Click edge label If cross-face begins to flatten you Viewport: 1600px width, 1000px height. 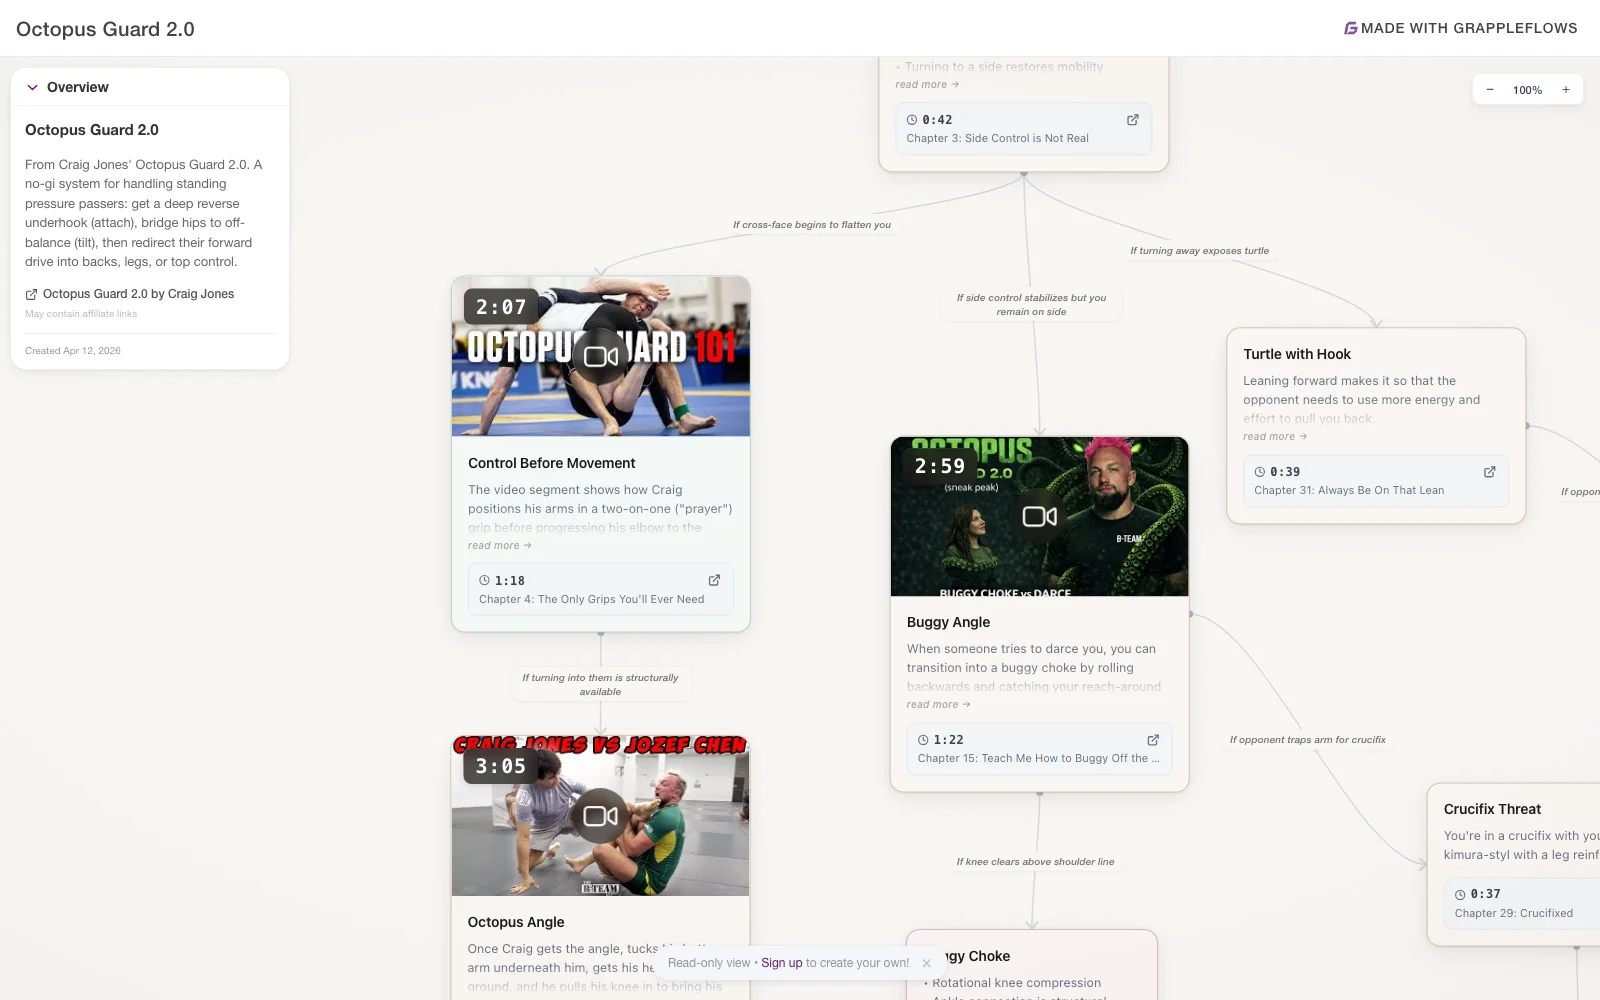[x=812, y=225]
